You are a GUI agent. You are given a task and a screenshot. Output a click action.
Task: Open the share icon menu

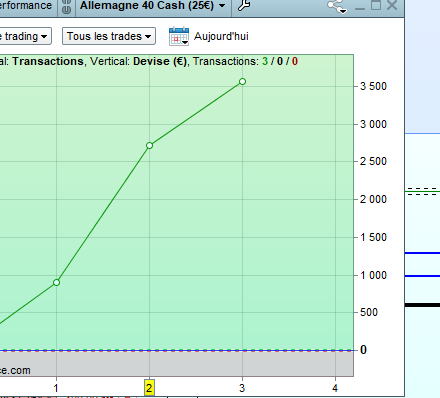click(x=337, y=6)
